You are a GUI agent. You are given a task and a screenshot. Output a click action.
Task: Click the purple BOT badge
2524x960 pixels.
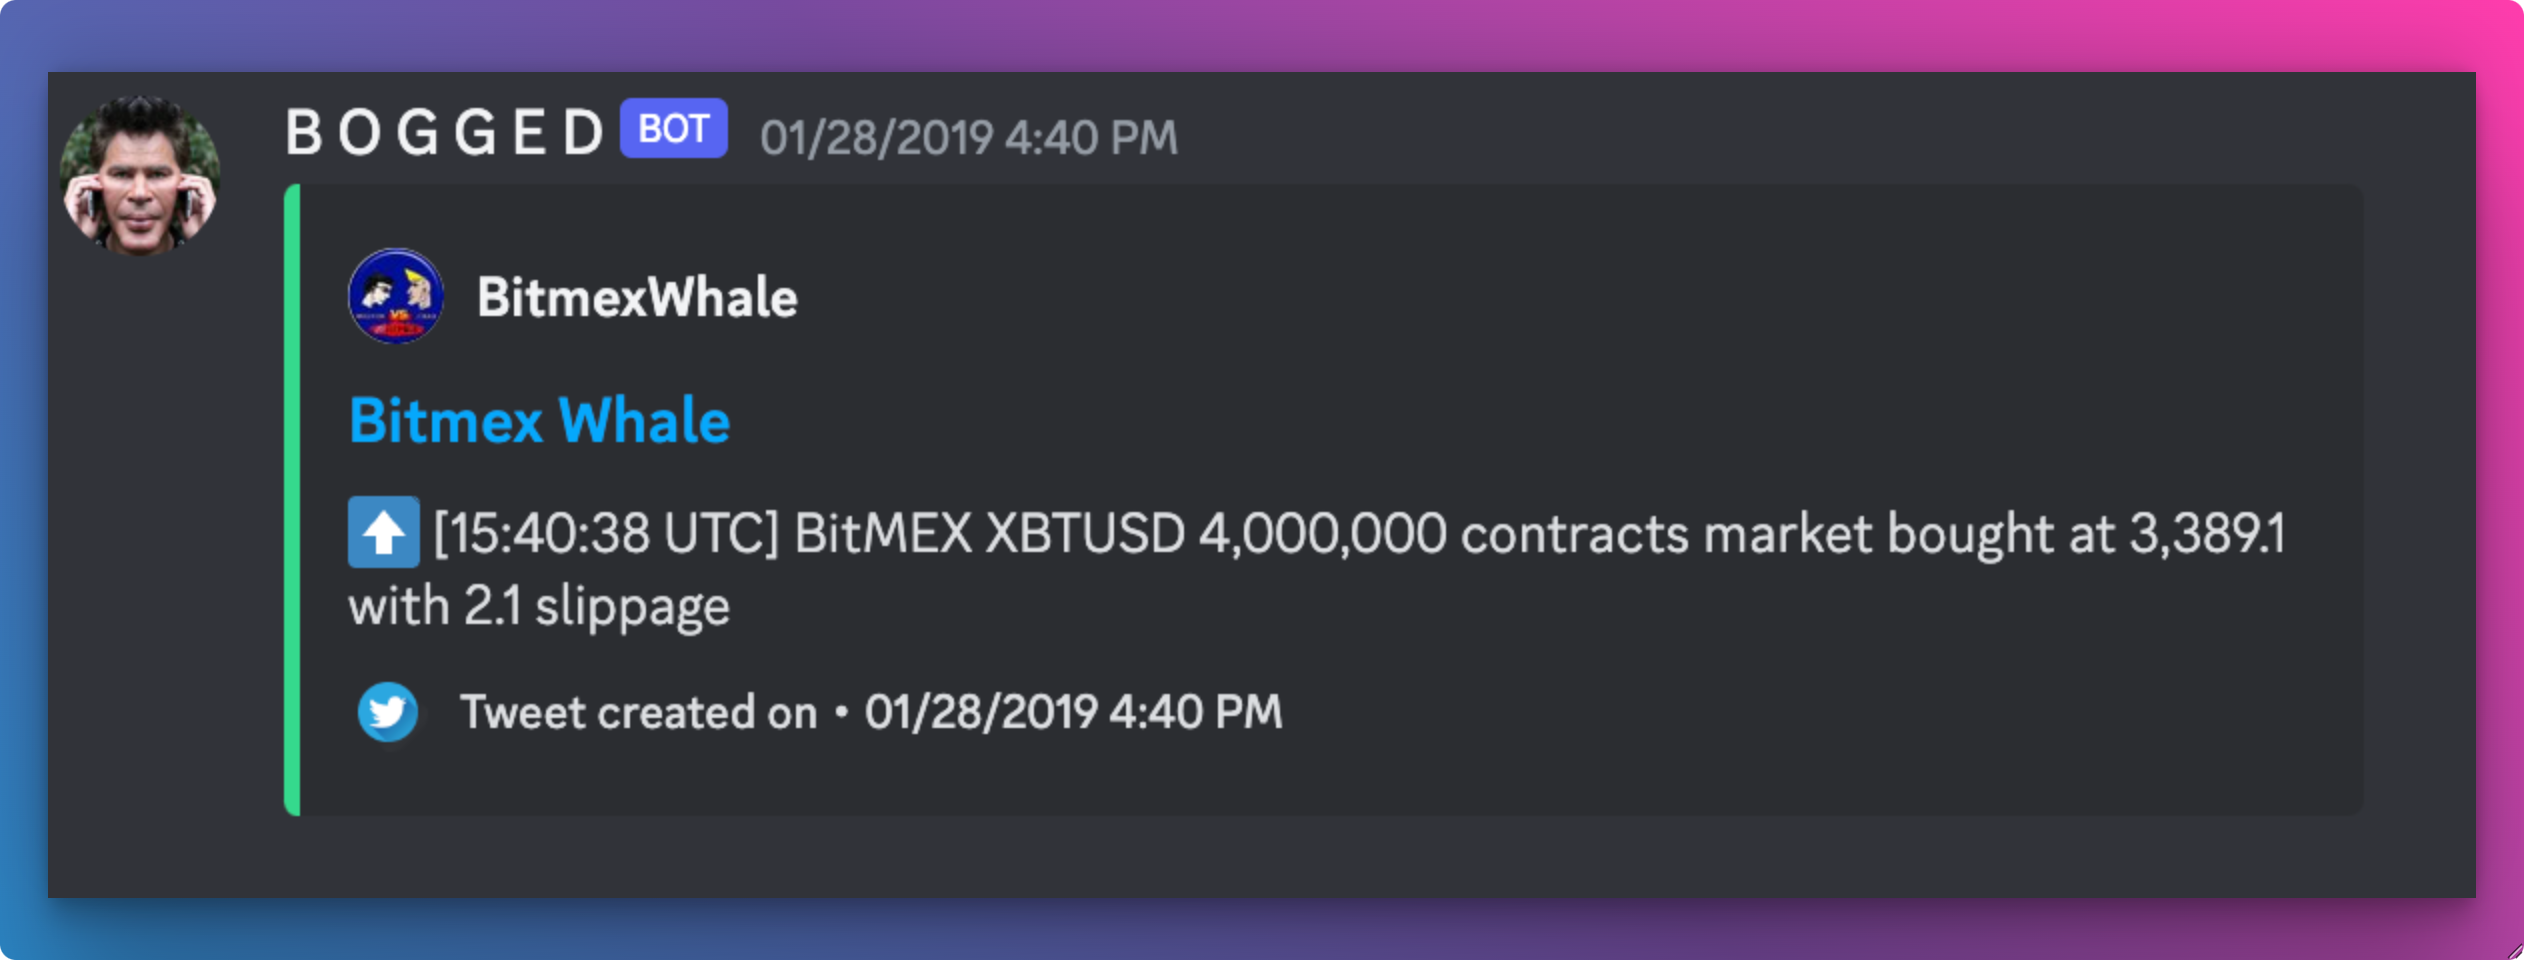click(673, 129)
